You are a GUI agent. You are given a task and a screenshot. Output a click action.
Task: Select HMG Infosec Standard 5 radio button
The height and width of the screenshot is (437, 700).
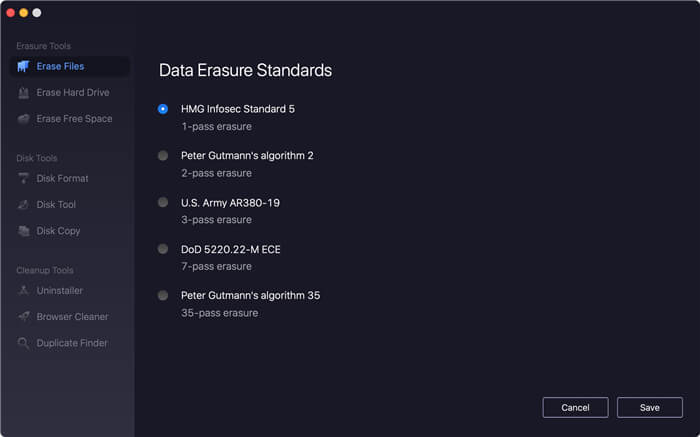[163, 109]
